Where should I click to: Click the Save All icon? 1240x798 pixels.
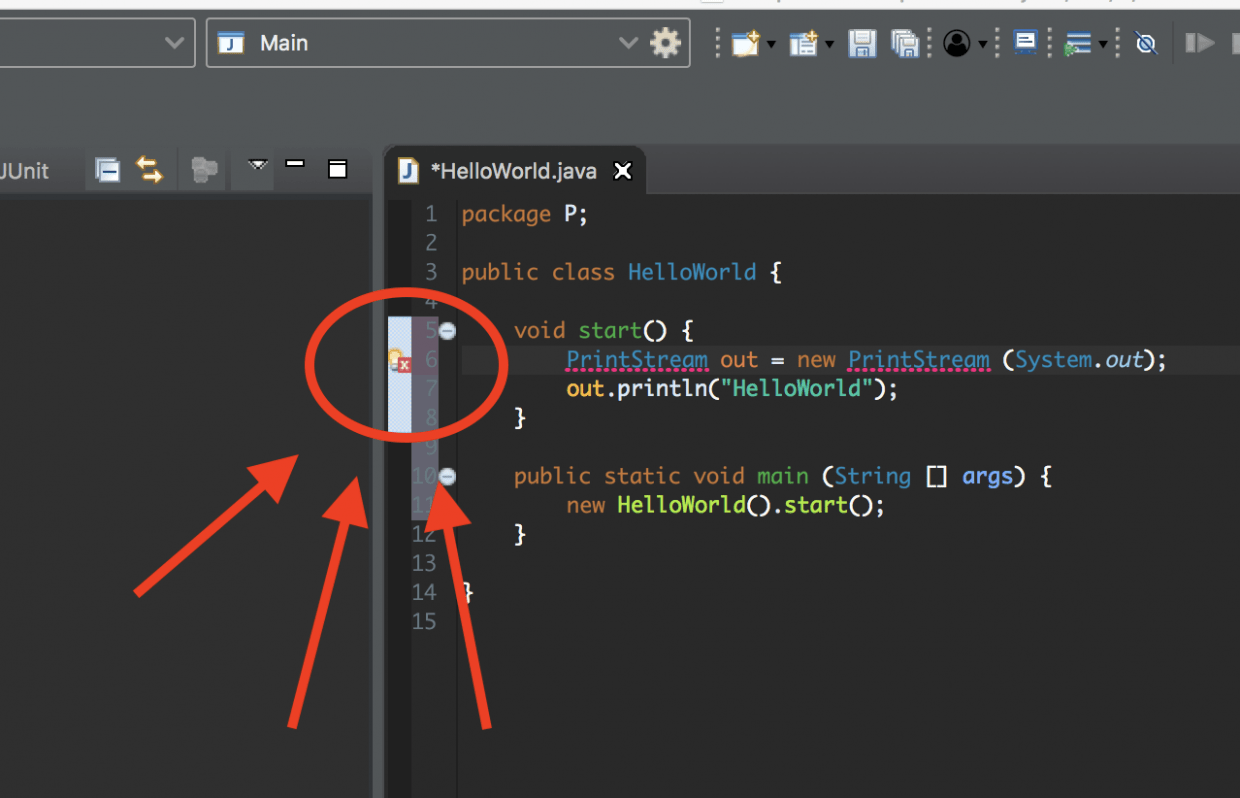905,43
